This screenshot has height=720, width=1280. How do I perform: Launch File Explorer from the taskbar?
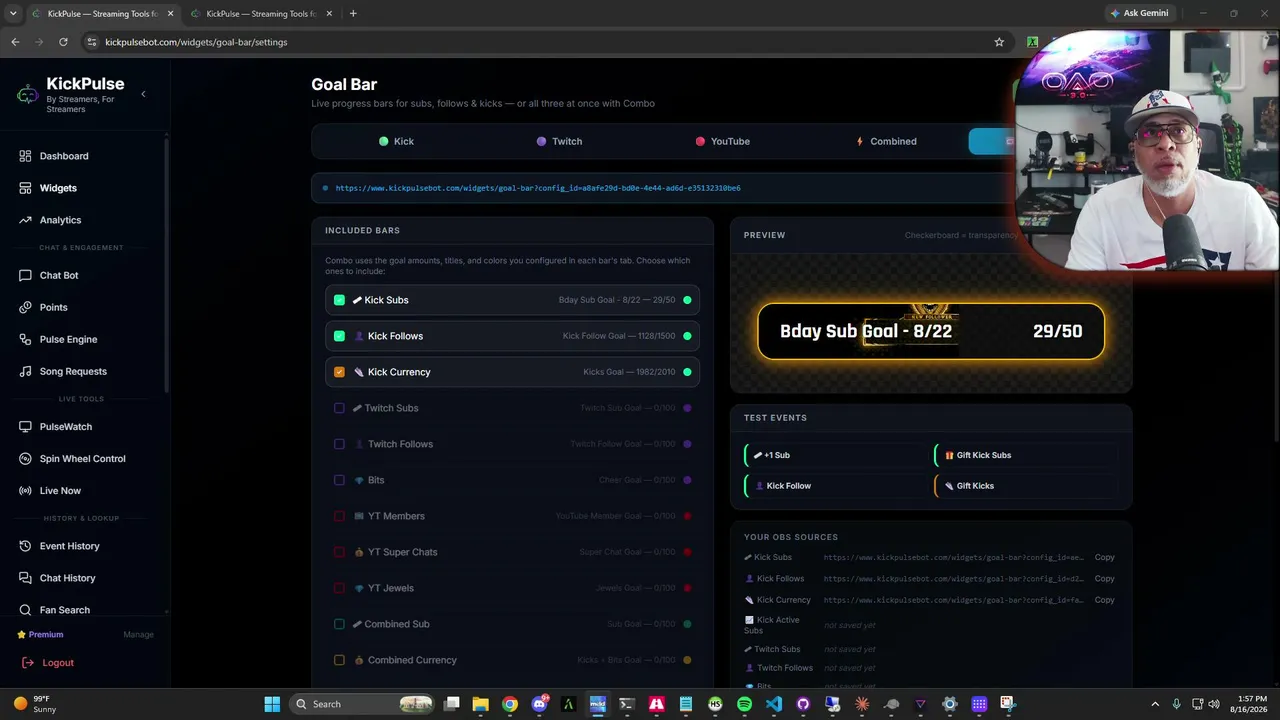pos(480,704)
